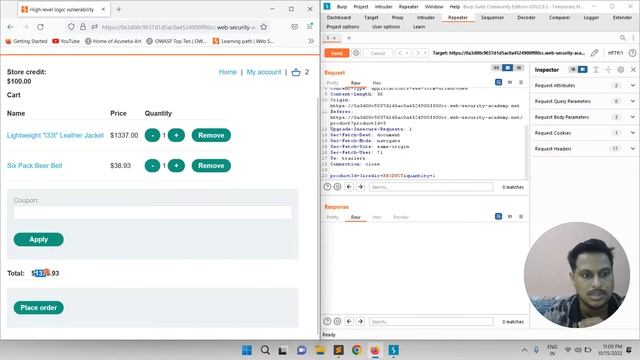Focus the Coupon input field
The height and width of the screenshot is (360, 640).
(x=152, y=212)
